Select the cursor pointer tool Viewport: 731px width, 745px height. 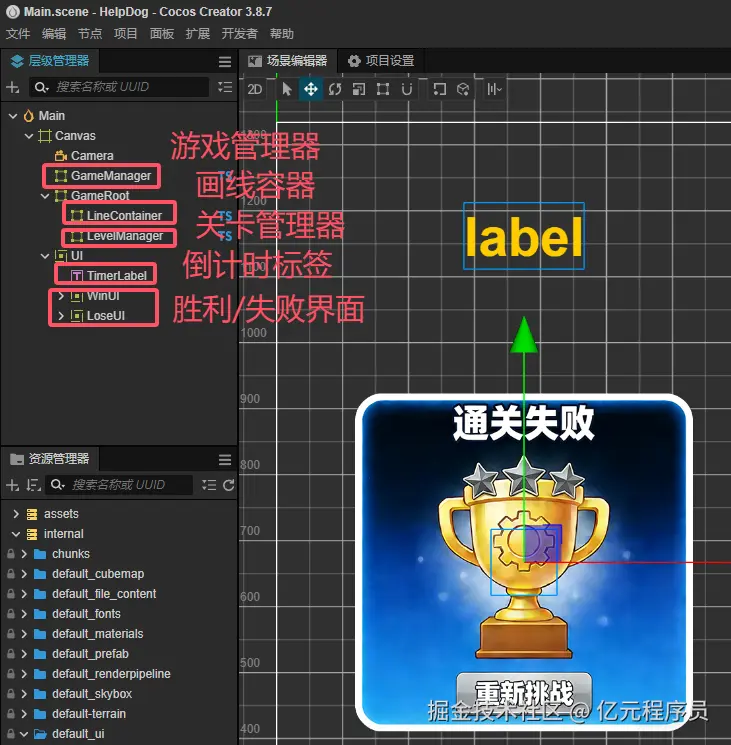287,89
